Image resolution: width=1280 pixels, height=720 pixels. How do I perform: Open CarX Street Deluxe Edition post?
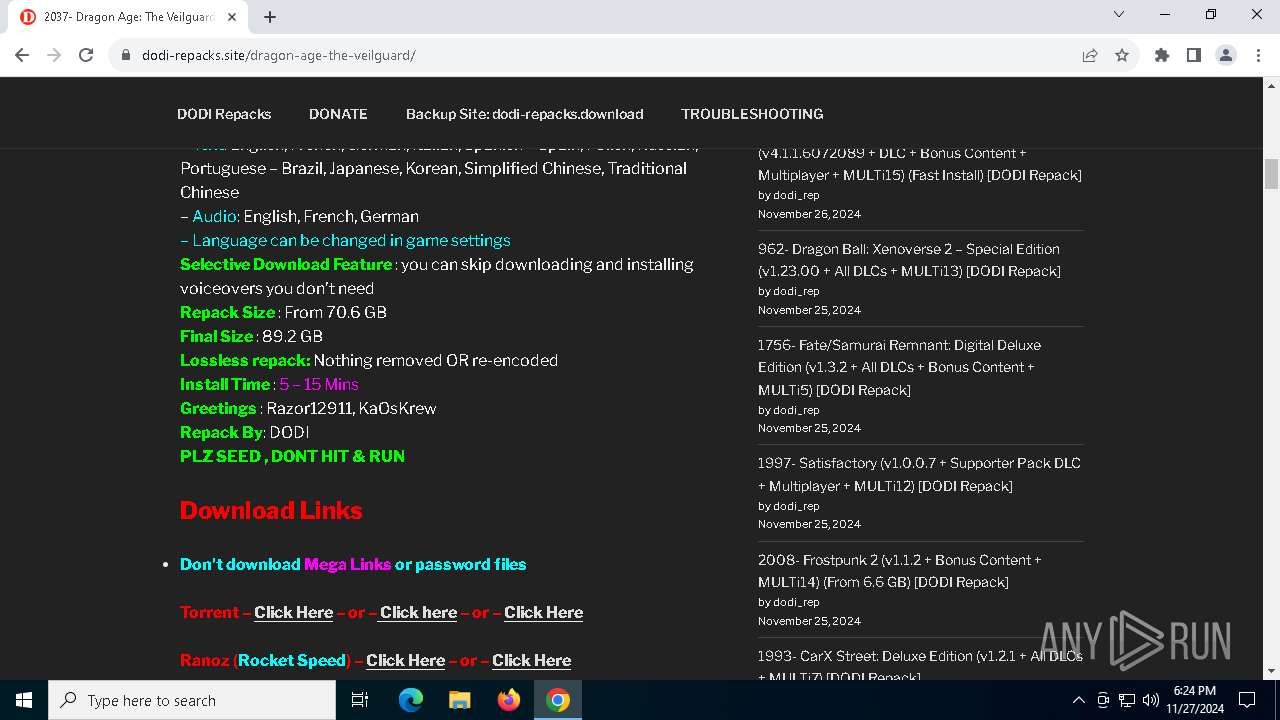pos(919,666)
